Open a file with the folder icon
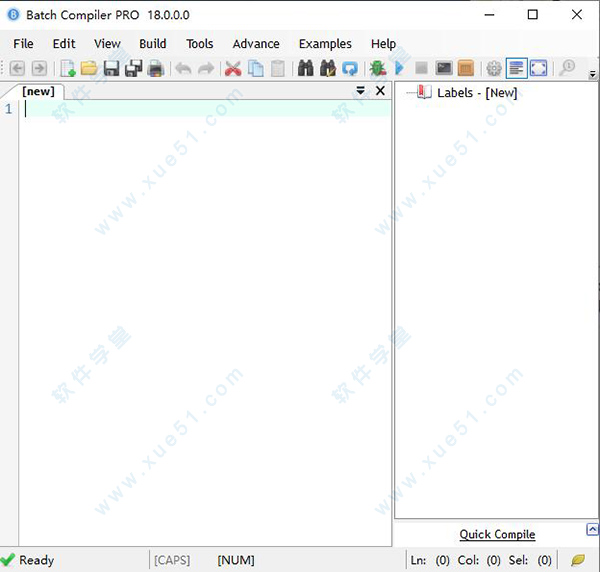The image size is (600, 572). coord(89,68)
